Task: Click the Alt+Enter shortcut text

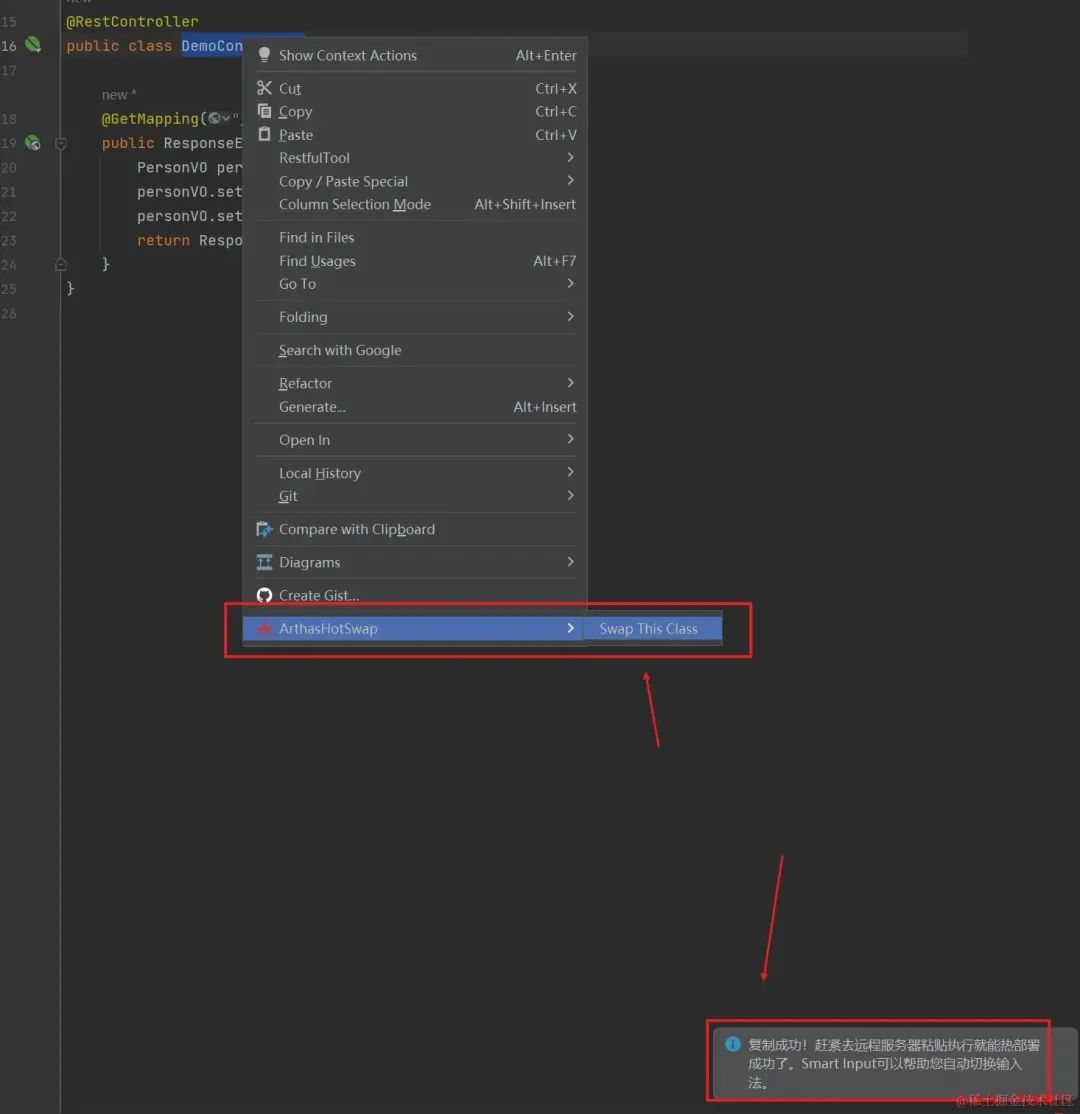Action: tap(546, 55)
